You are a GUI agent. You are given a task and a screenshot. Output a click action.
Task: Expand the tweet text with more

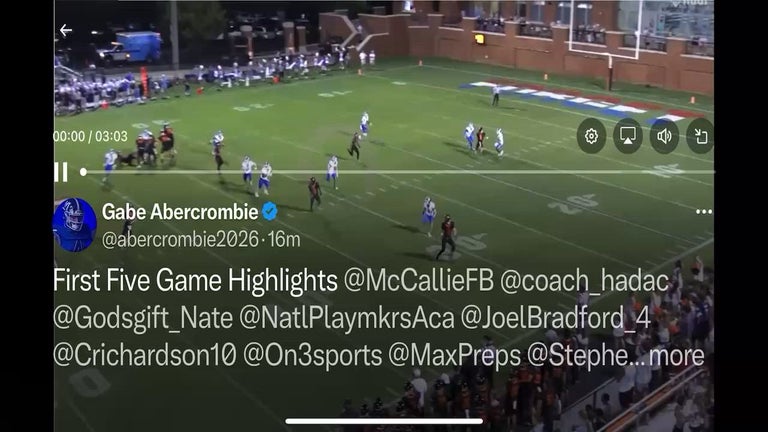pyautogui.click(x=677, y=356)
